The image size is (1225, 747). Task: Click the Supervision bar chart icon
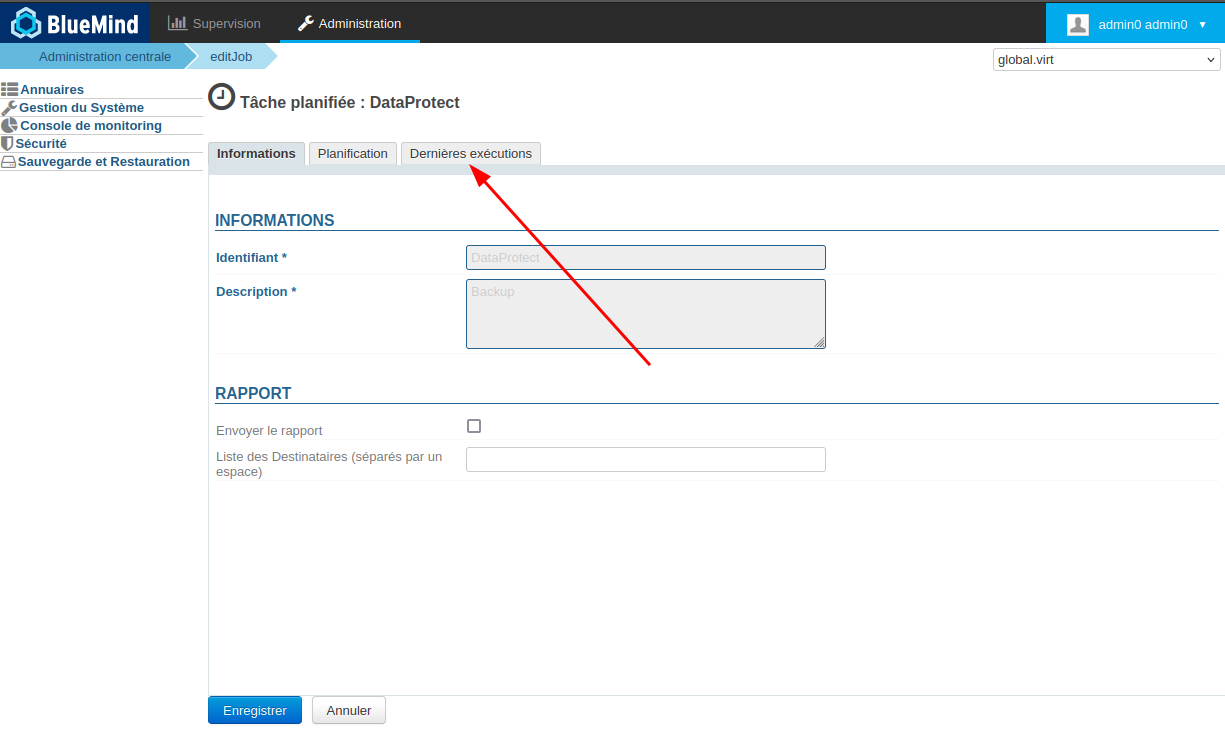[177, 23]
